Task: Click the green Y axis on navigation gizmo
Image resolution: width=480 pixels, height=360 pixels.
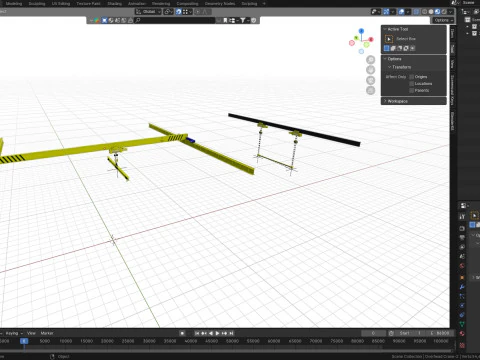Action: (x=356, y=38)
